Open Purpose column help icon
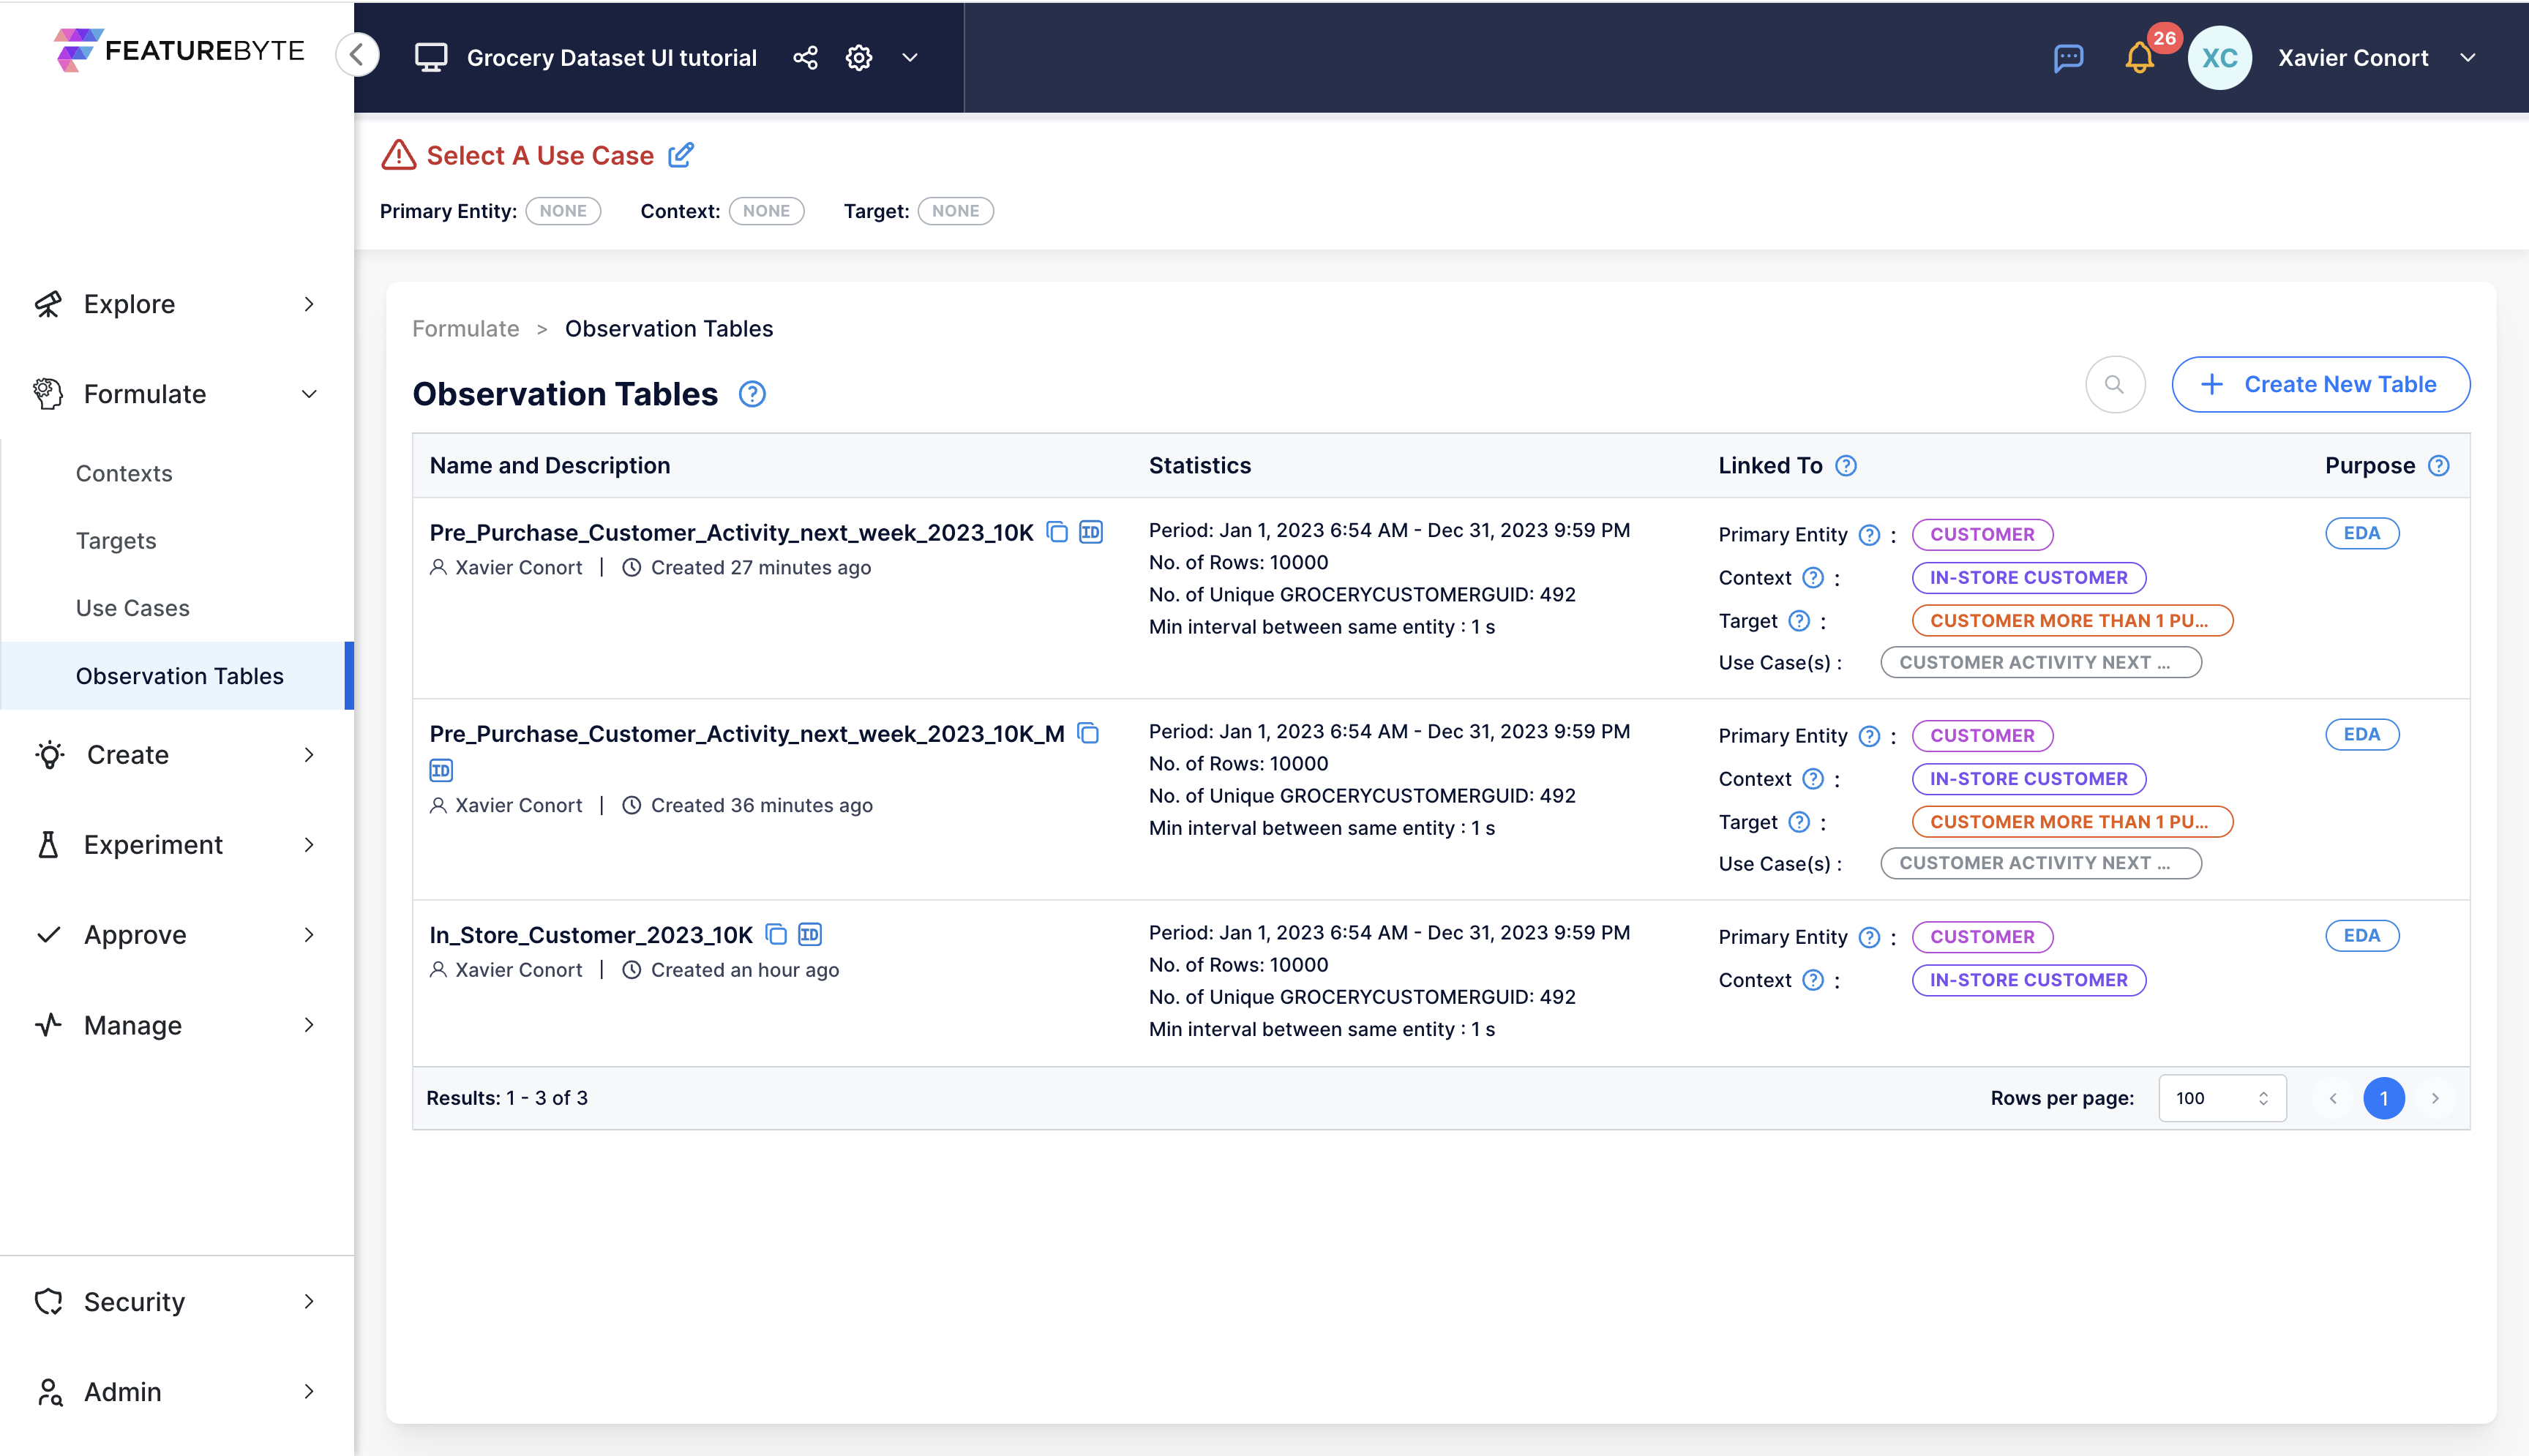The width and height of the screenshot is (2529, 1456). tap(2439, 465)
